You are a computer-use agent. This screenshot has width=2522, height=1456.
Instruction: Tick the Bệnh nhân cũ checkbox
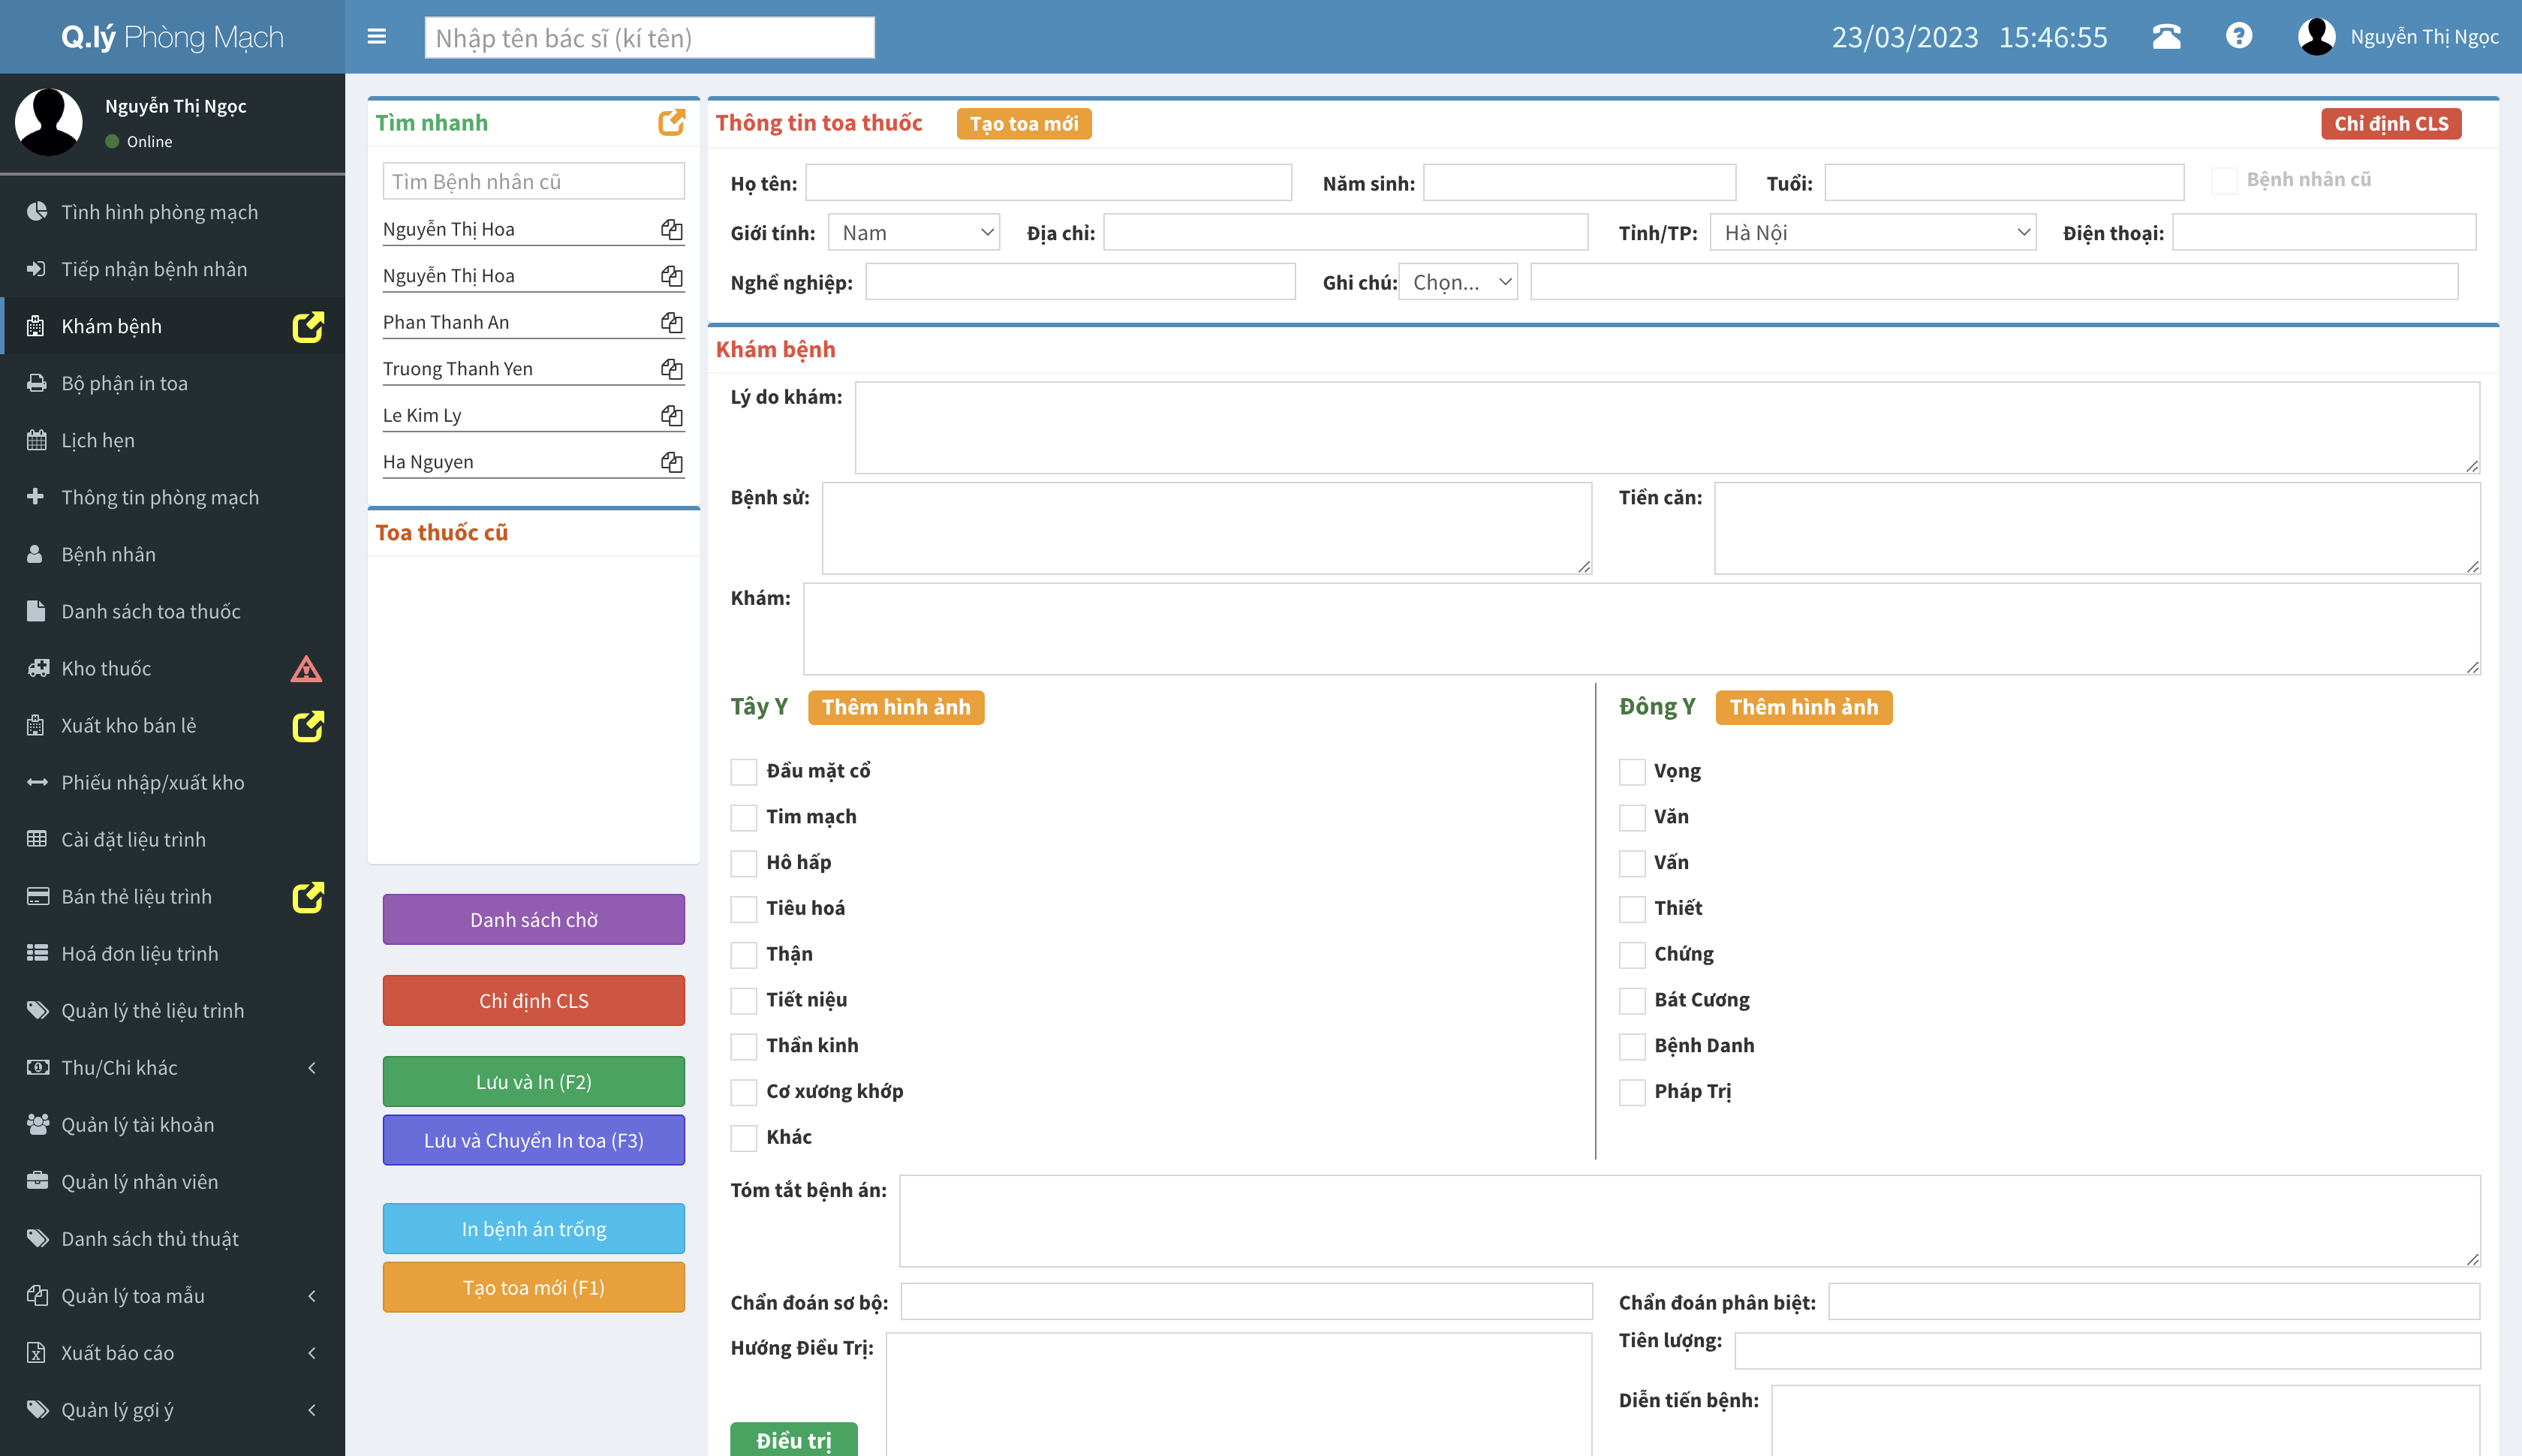[x=2224, y=181]
